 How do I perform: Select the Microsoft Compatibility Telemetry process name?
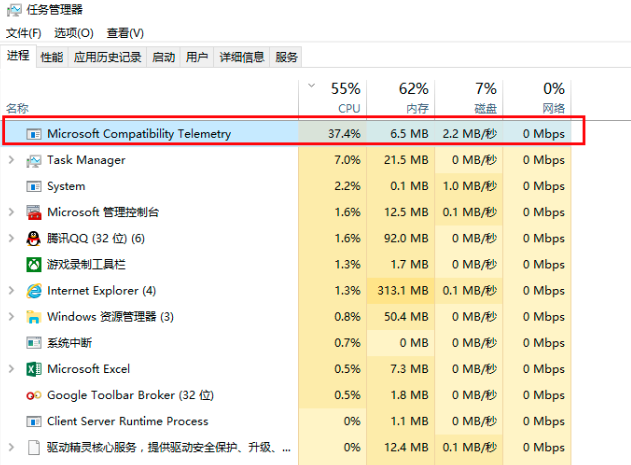click(139, 134)
